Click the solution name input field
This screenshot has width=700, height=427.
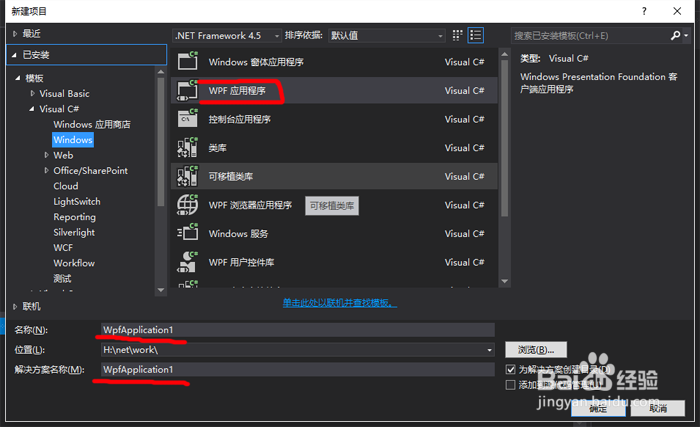pyautogui.click(x=298, y=369)
